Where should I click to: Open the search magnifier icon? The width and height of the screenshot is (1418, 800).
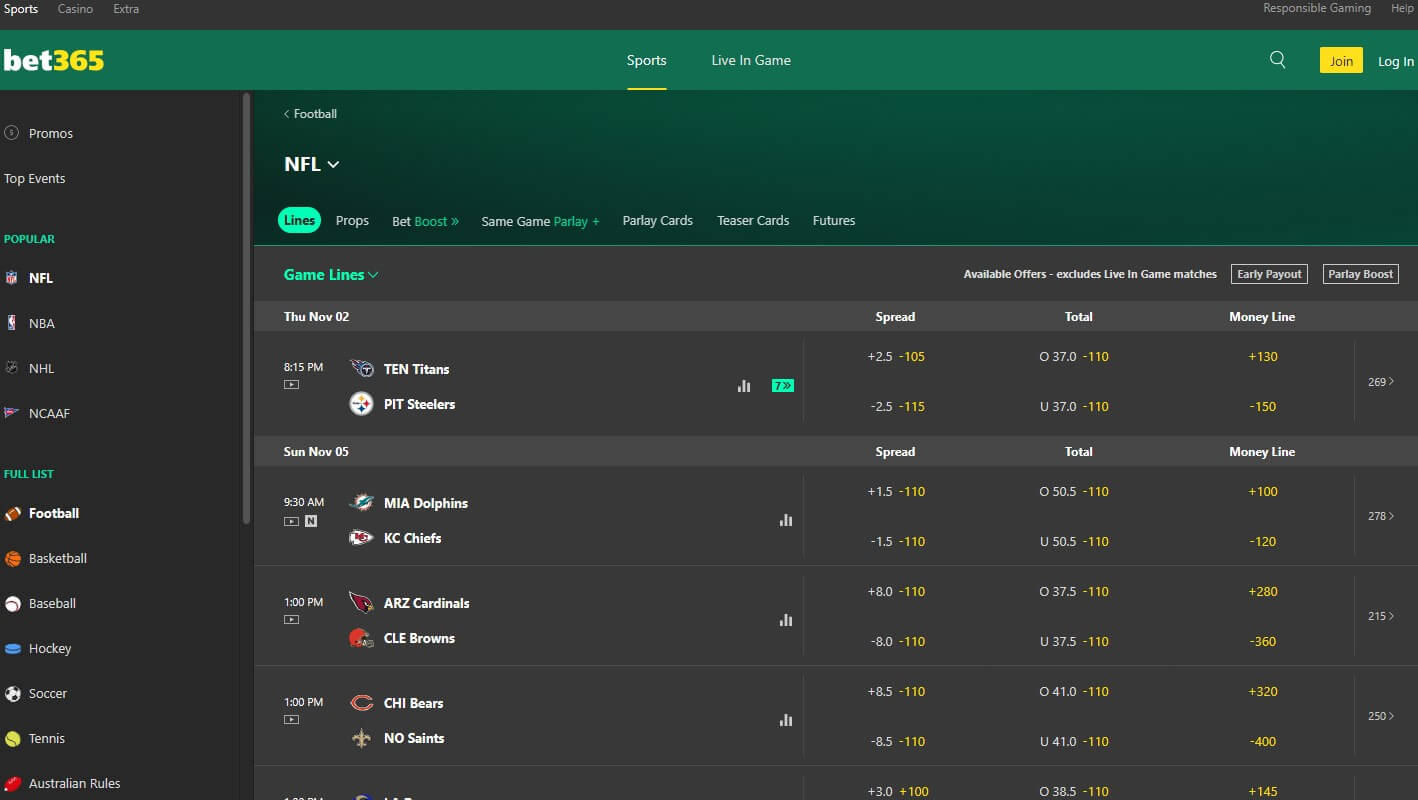coord(1277,60)
